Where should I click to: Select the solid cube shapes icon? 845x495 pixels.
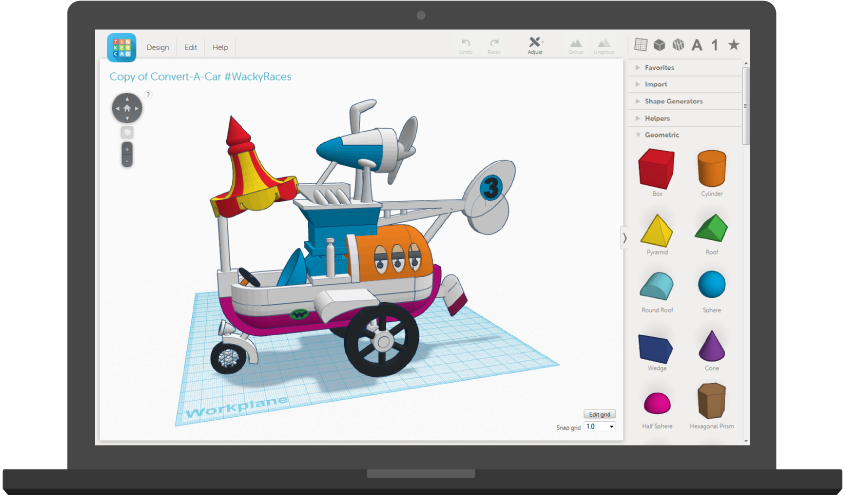pyautogui.click(x=659, y=45)
